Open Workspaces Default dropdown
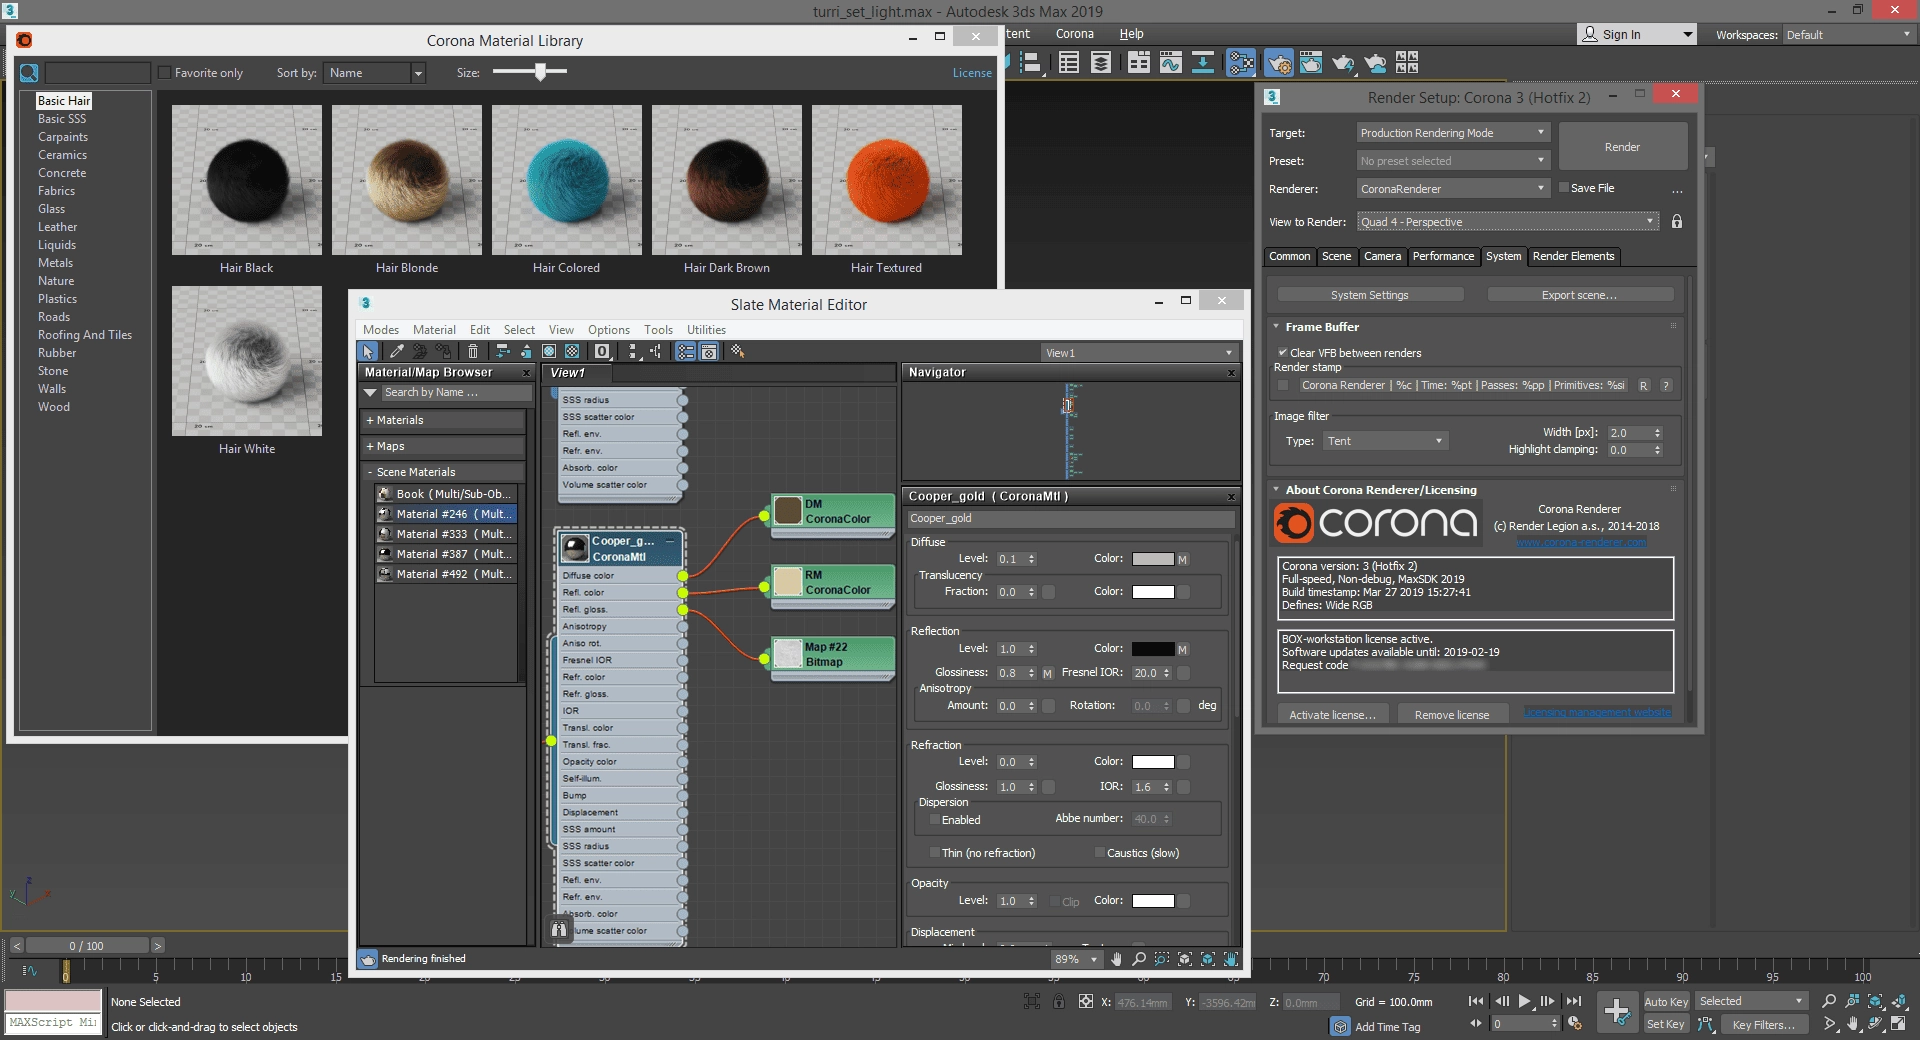 pyautogui.click(x=1848, y=34)
